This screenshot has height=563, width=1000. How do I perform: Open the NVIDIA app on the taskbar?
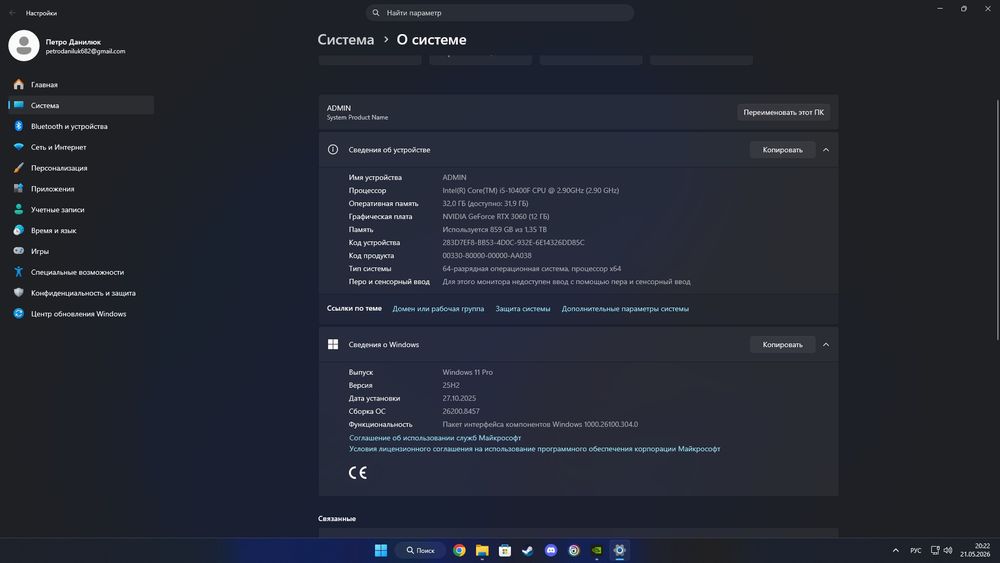pos(596,550)
